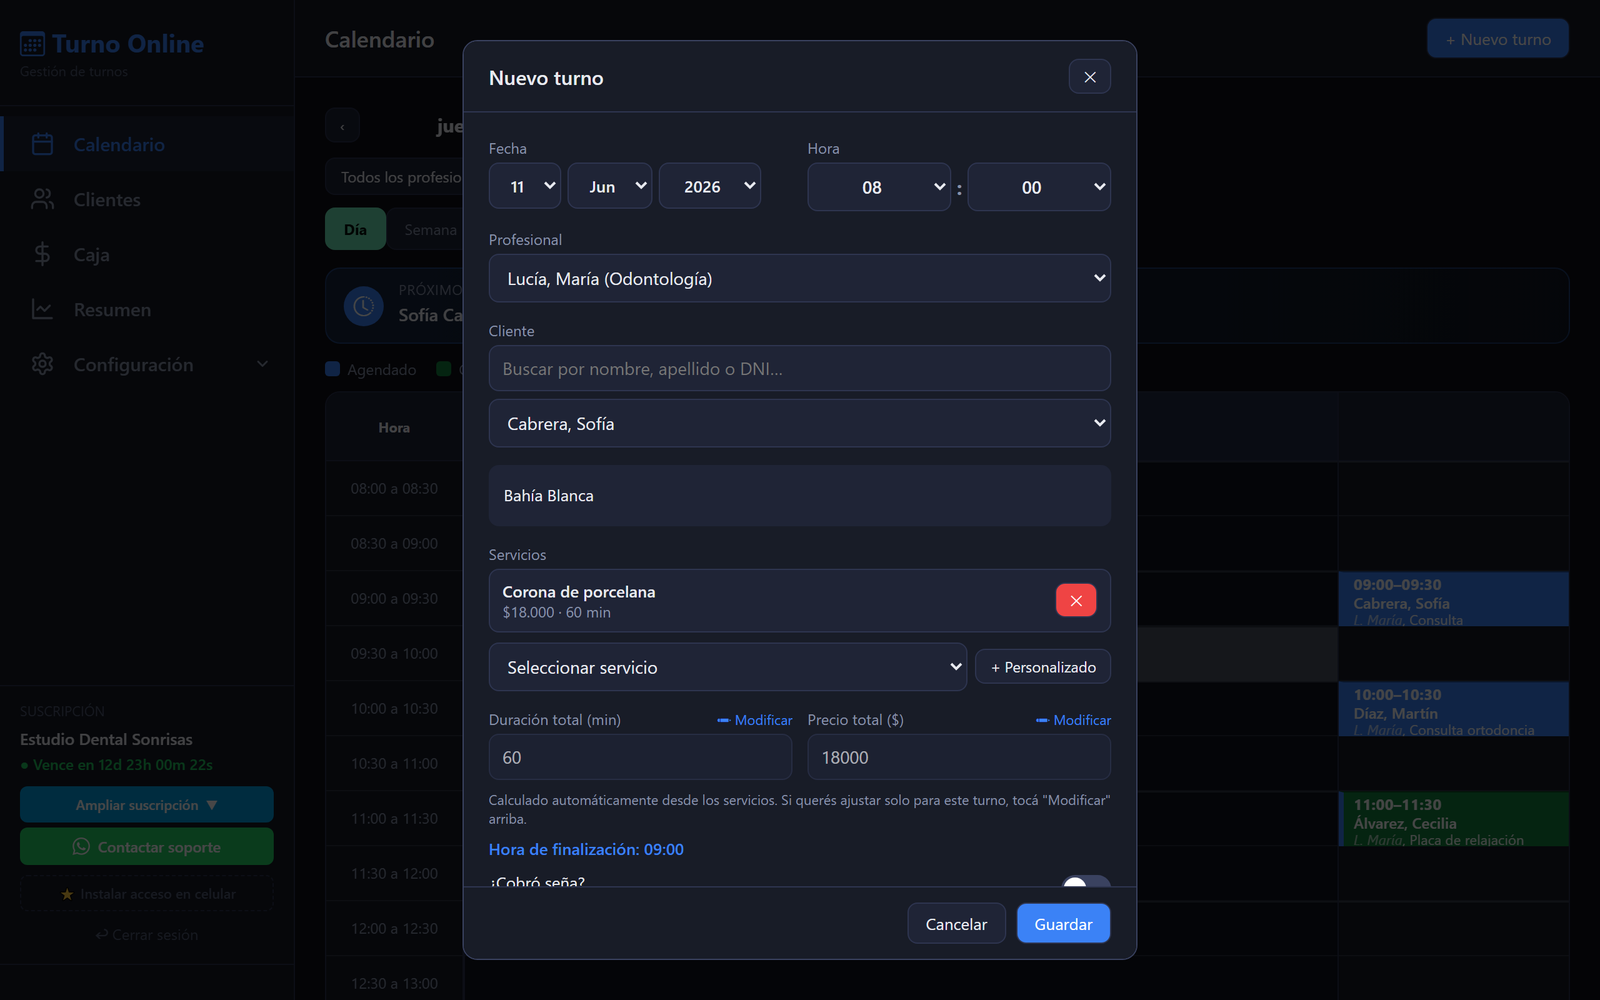Open the 09:00–09:30 Cabrera, Sofía appointment

pos(1454,600)
